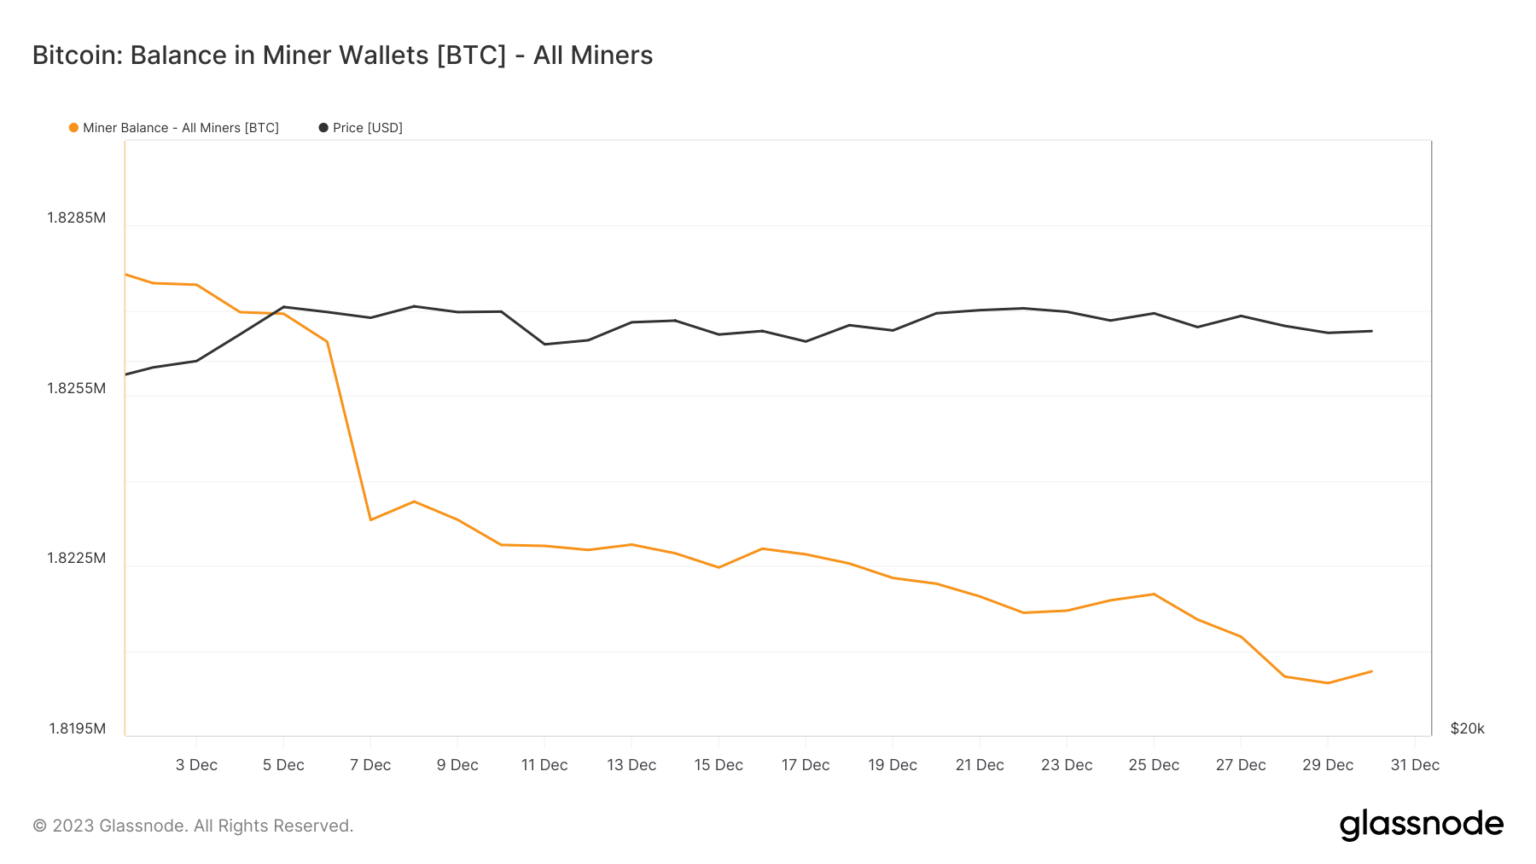The height and width of the screenshot is (864, 1536).
Task: Select the 7 Dec date tick label
Action: coord(370,765)
